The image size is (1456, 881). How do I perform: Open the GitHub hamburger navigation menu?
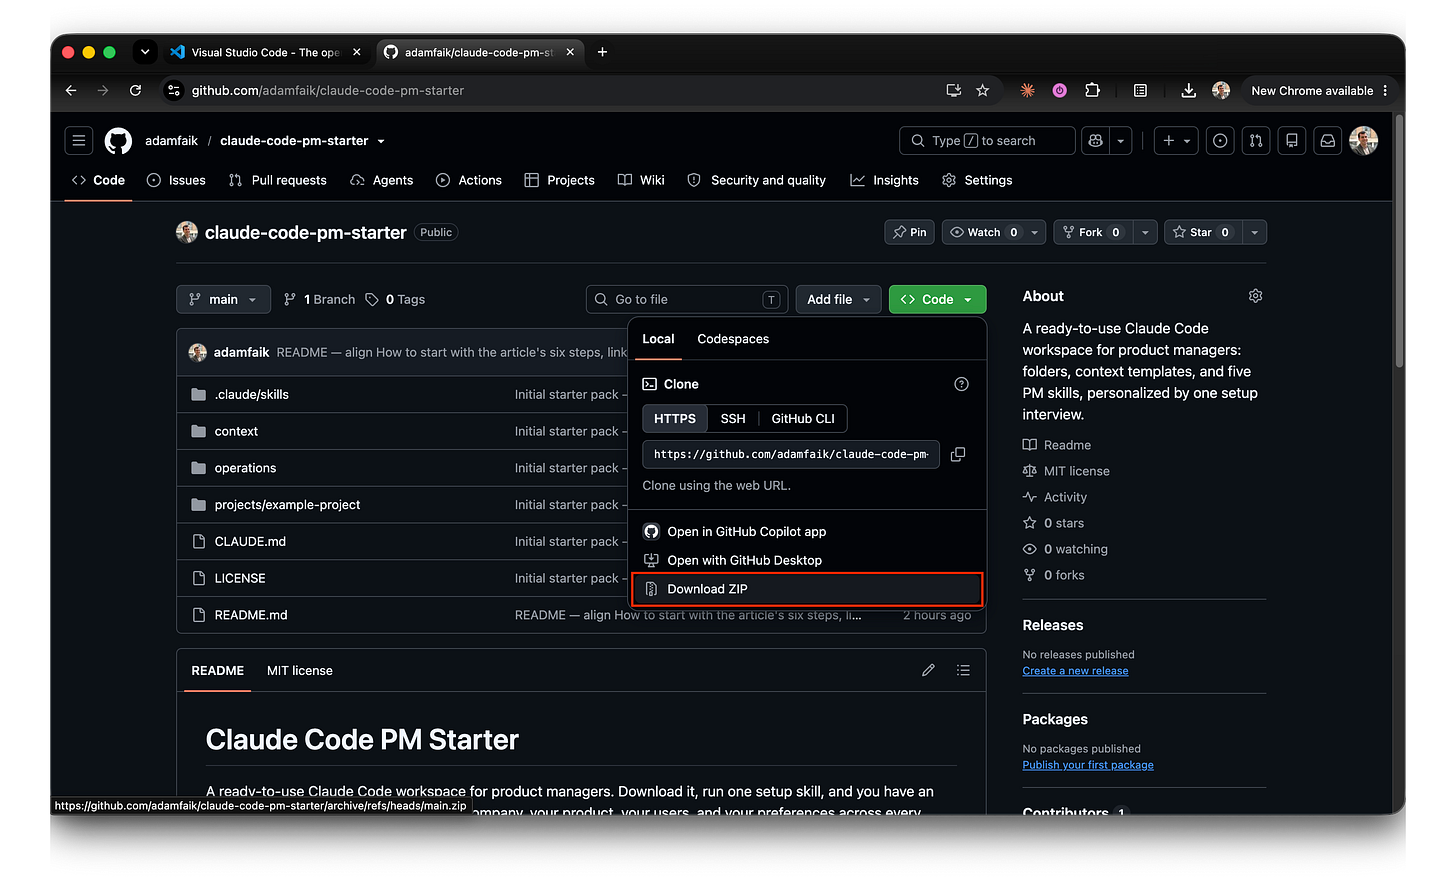pyautogui.click(x=79, y=141)
